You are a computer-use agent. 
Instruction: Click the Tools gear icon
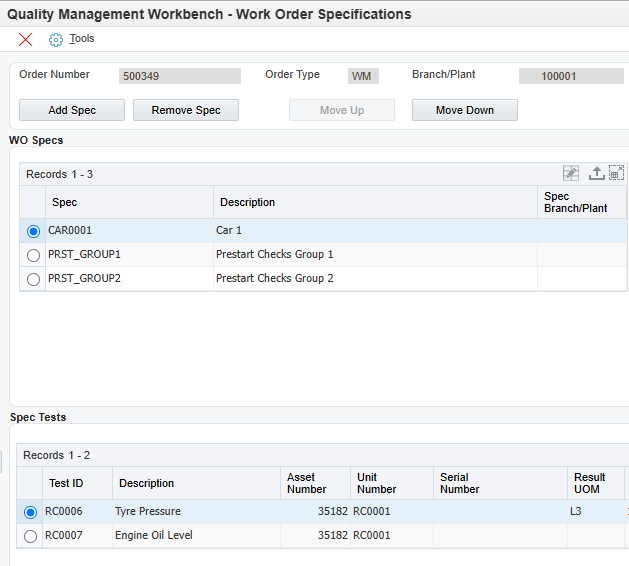(56, 39)
